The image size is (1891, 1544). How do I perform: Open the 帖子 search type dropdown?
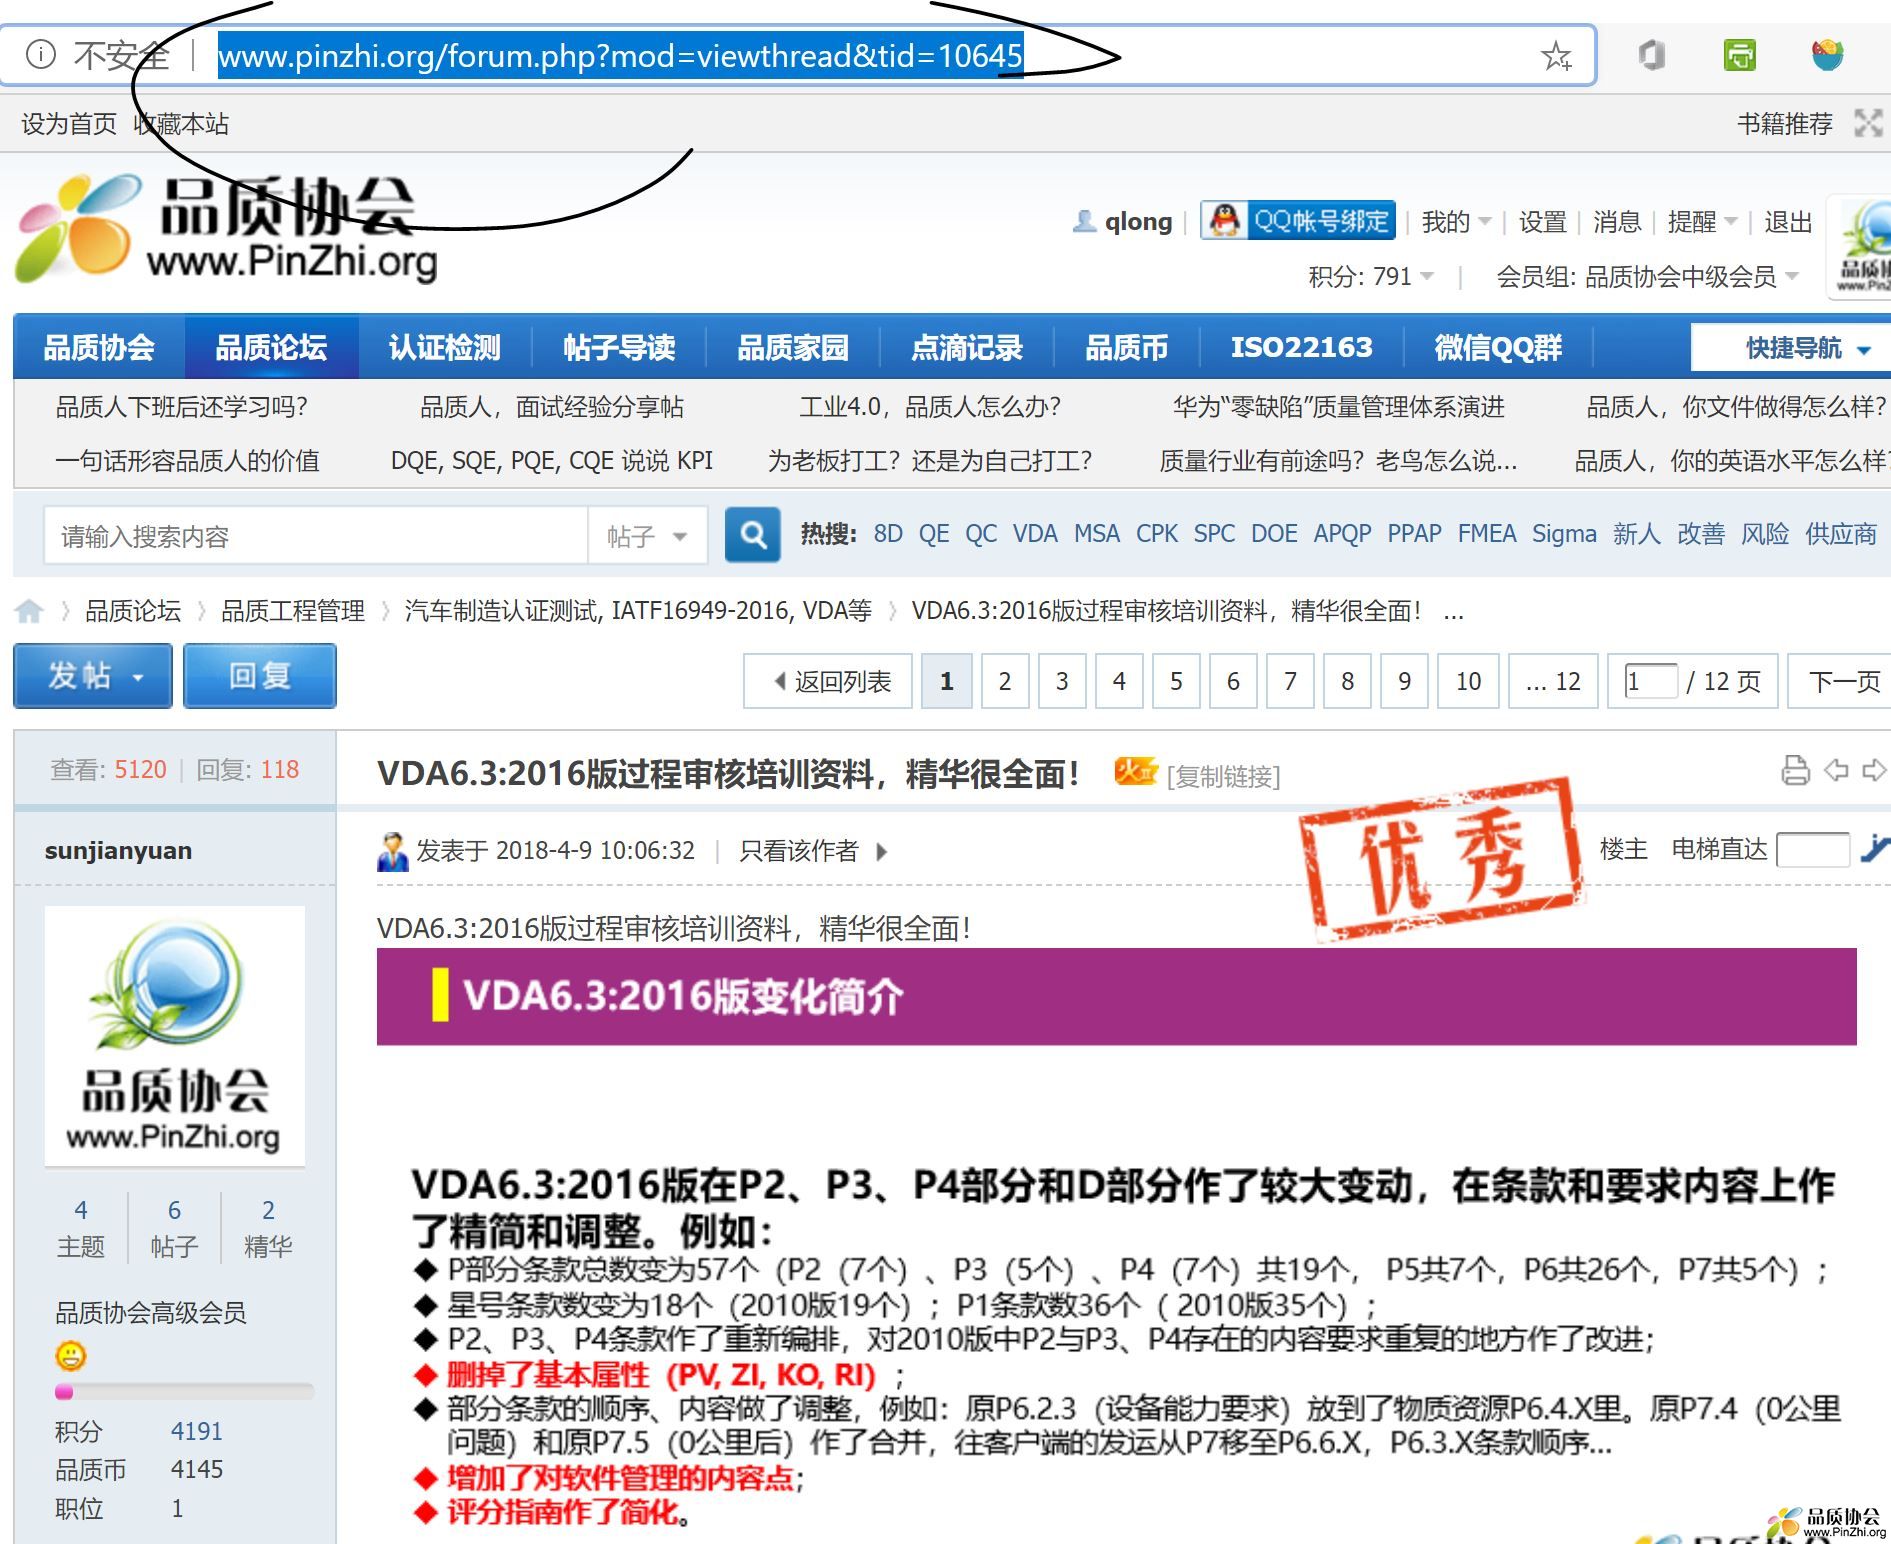pos(647,536)
